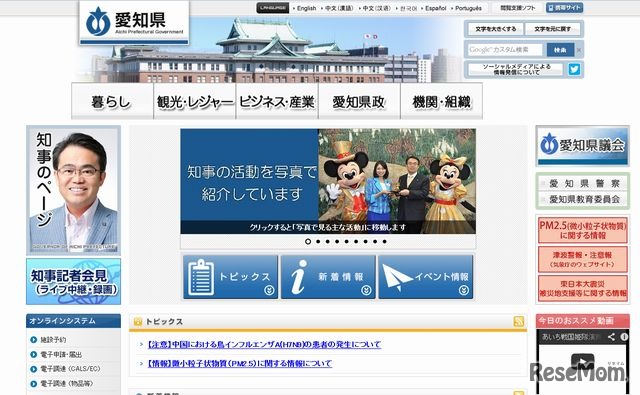The image size is (640, 395).
Task: Open the 観光・レジャー navigation tab
Action: pos(195,101)
